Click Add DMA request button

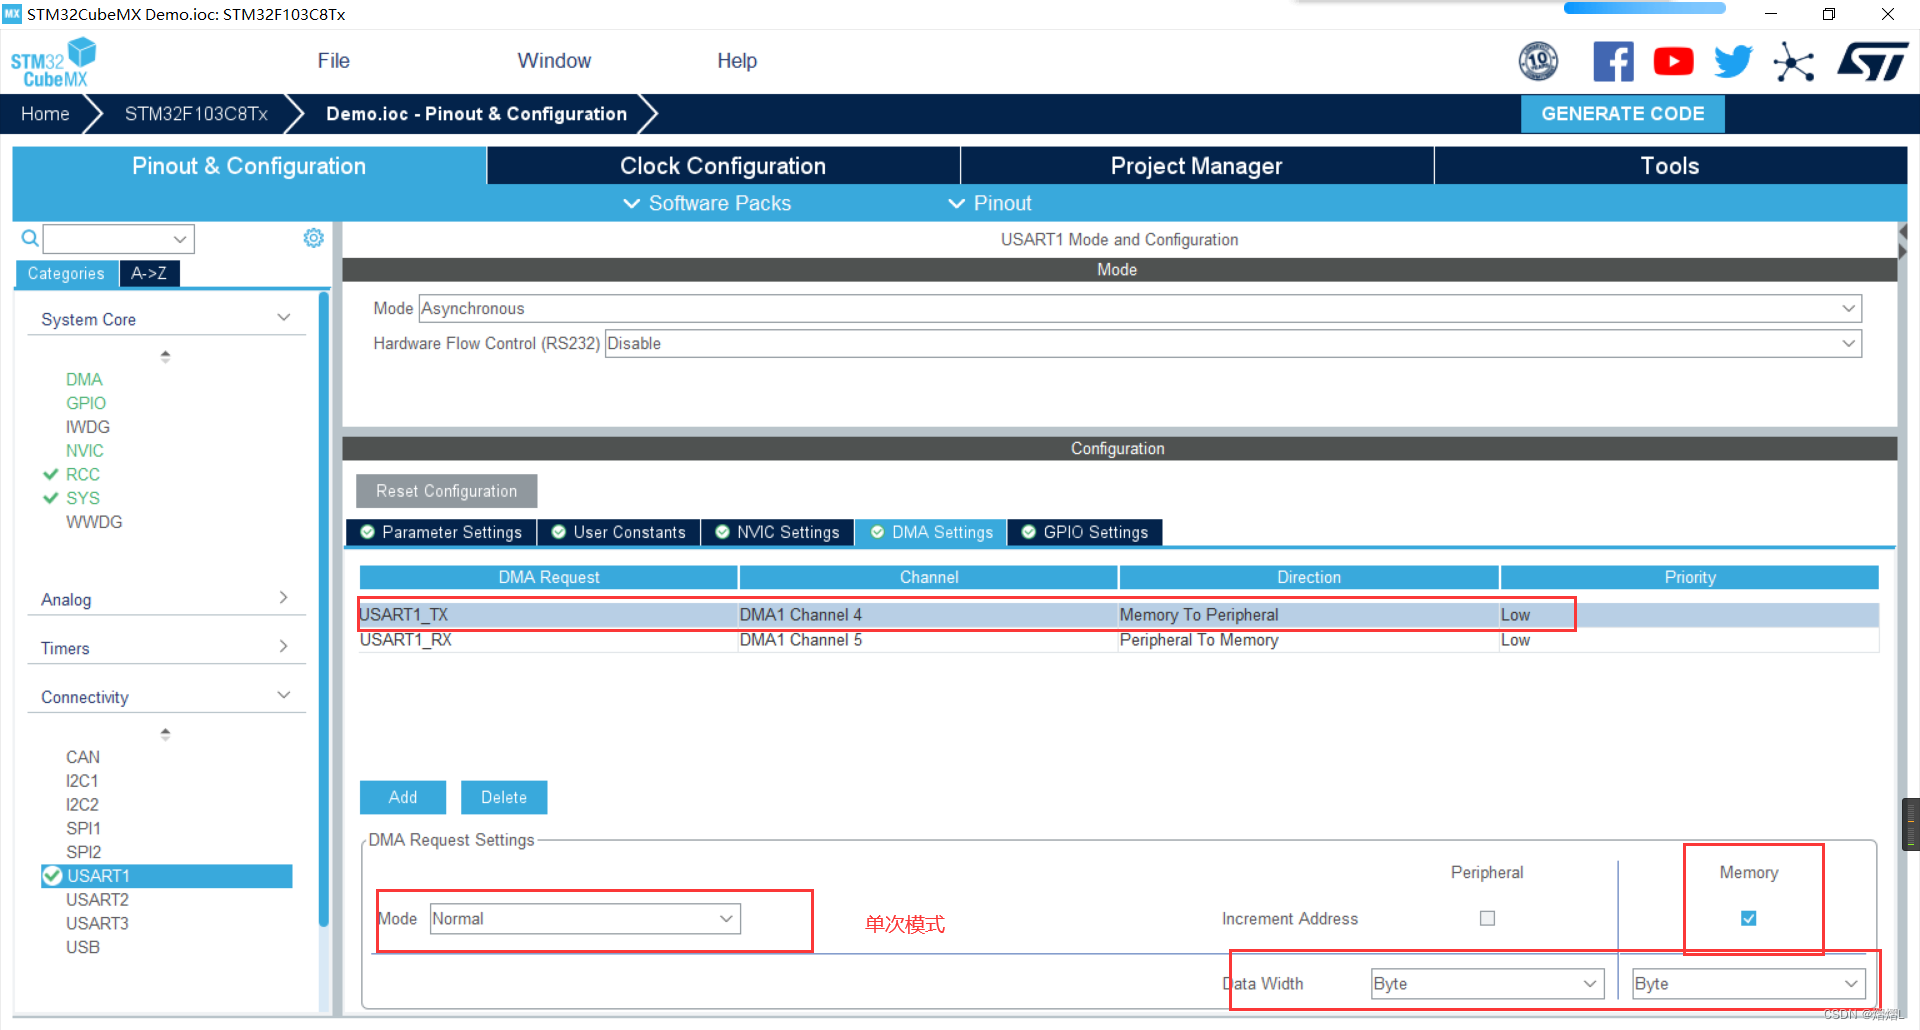coord(403,797)
